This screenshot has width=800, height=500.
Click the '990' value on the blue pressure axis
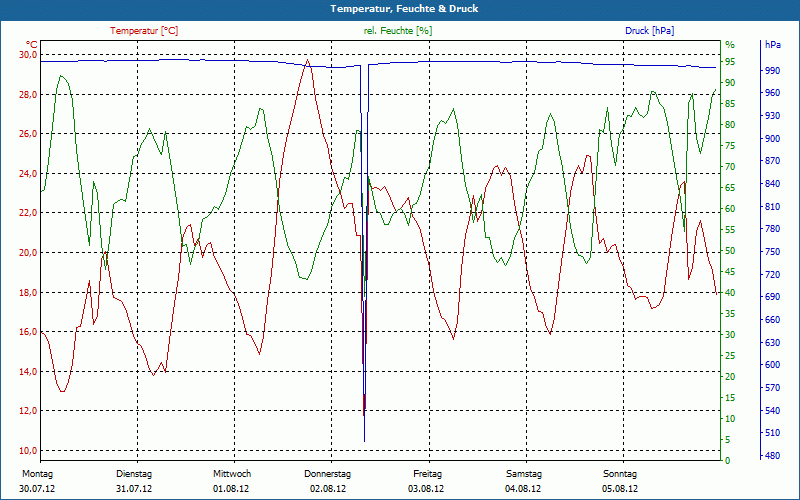pos(772,70)
